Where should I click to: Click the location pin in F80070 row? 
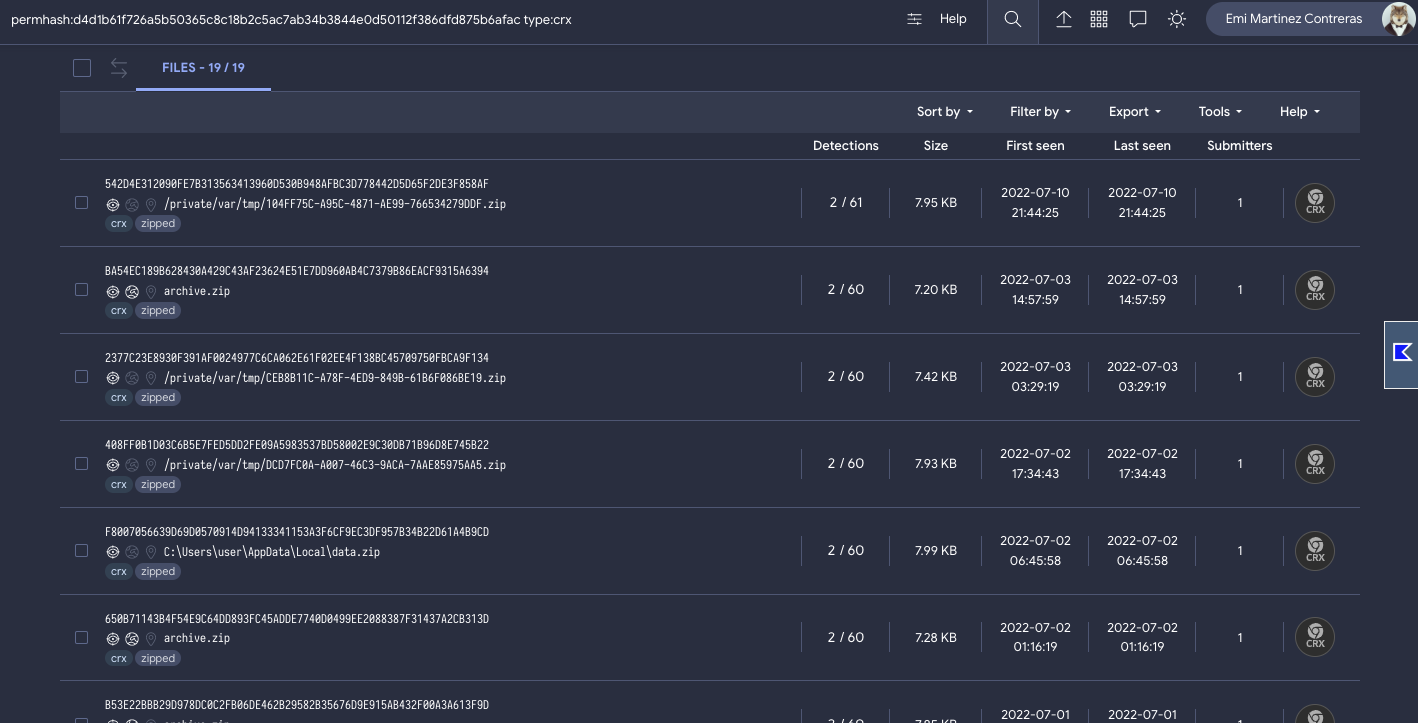(x=151, y=552)
